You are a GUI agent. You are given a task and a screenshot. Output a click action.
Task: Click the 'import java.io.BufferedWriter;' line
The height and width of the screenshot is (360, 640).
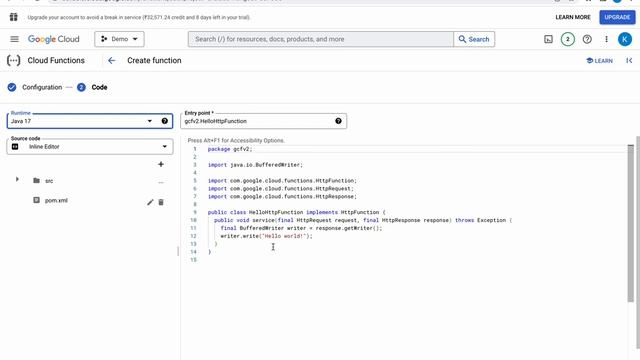point(255,165)
